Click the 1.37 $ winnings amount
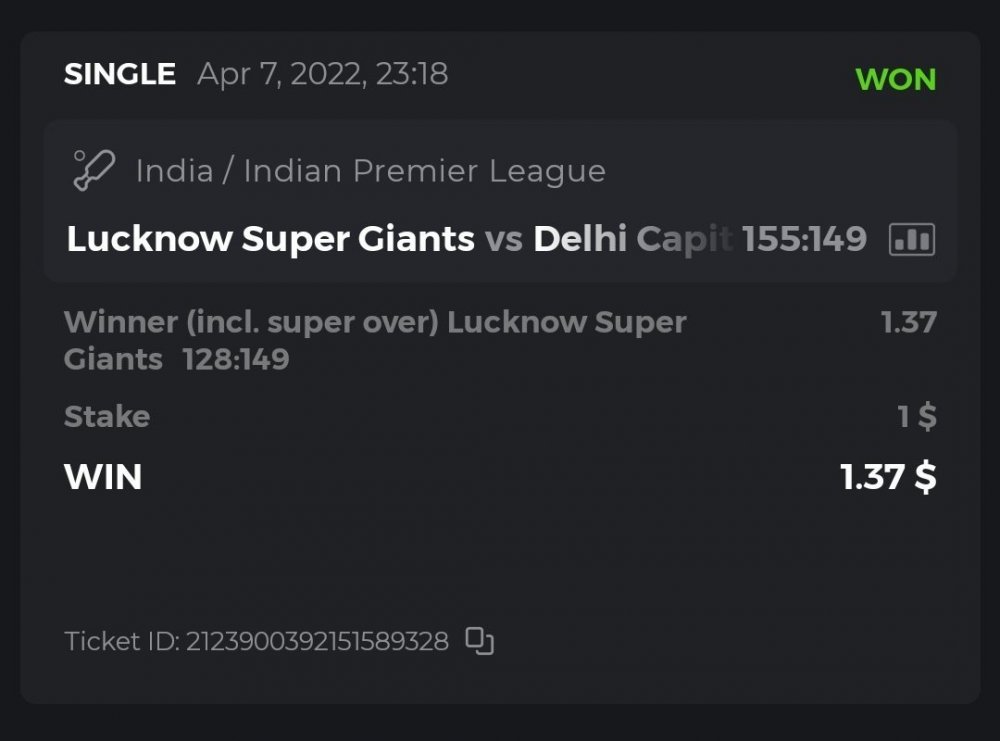Image resolution: width=1000 pixels, height=741 pixels. (888, 477)
